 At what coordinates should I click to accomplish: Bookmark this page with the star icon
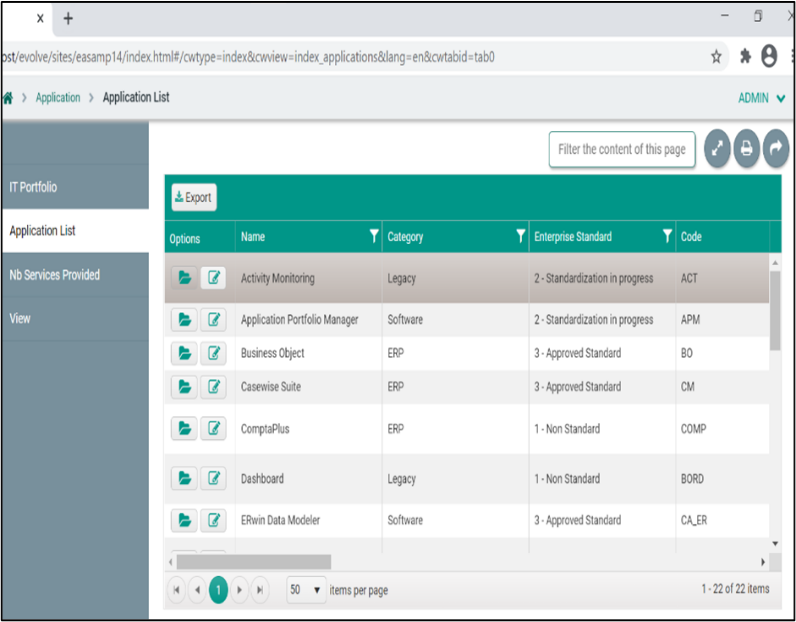[716, 57]
